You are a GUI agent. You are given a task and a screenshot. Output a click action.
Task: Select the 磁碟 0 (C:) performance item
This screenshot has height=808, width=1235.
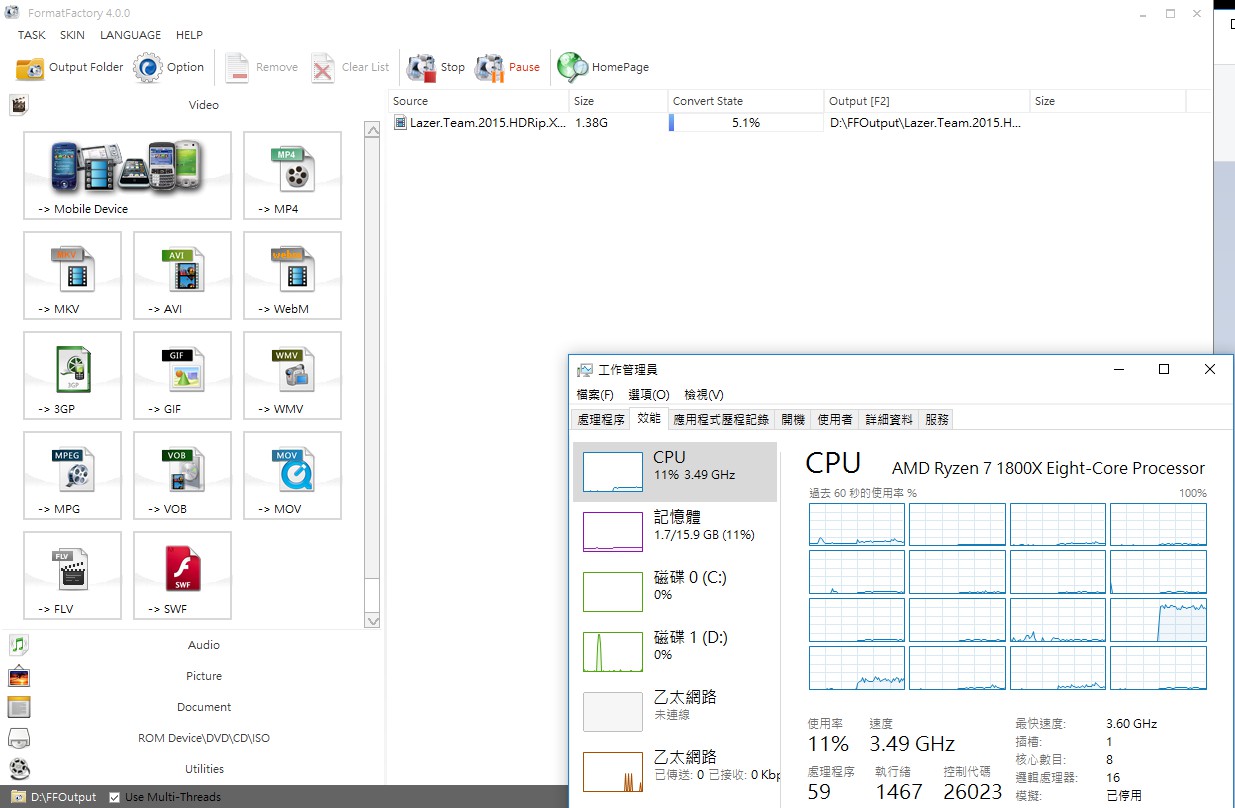(675, 592)
